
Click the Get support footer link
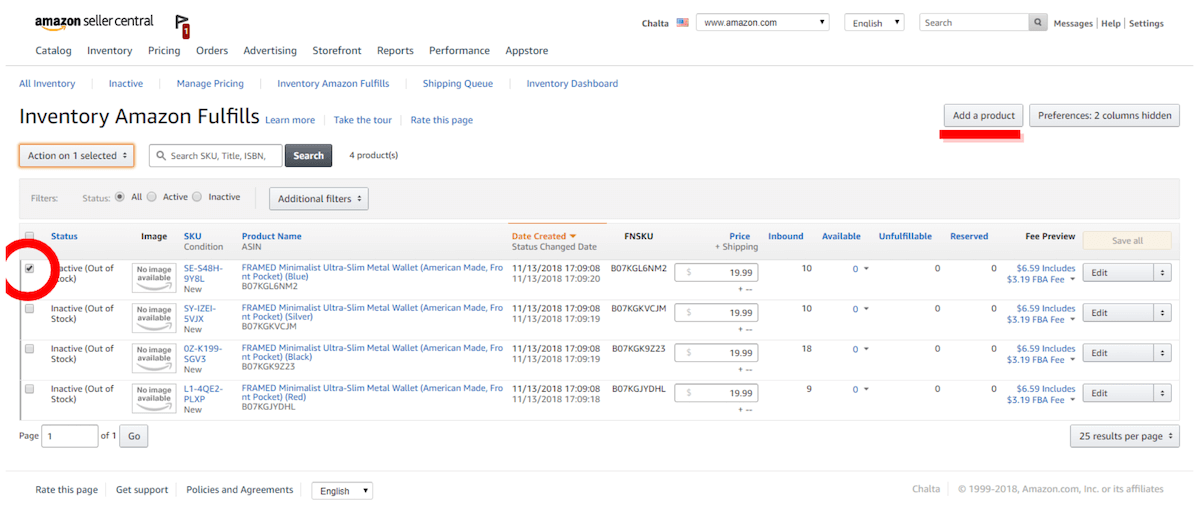(x=142, y=490)
